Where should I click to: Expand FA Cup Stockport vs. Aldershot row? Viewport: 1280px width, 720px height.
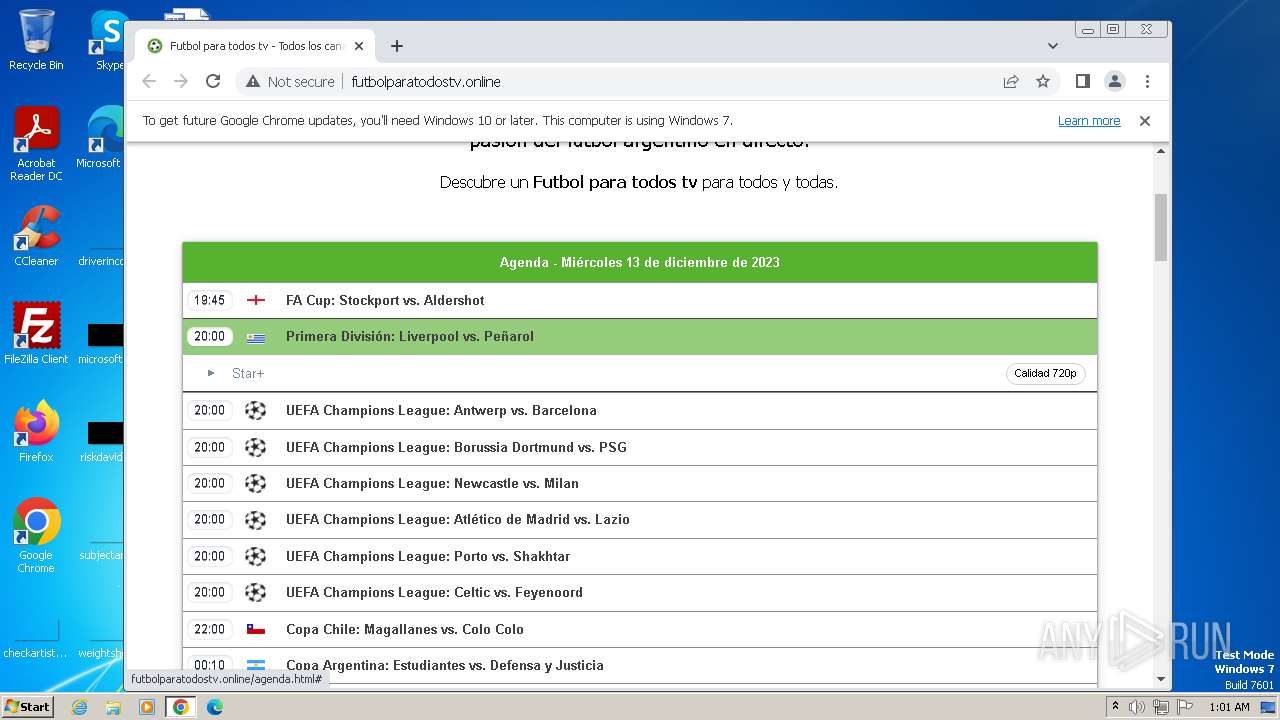click(x=640, y=300)
